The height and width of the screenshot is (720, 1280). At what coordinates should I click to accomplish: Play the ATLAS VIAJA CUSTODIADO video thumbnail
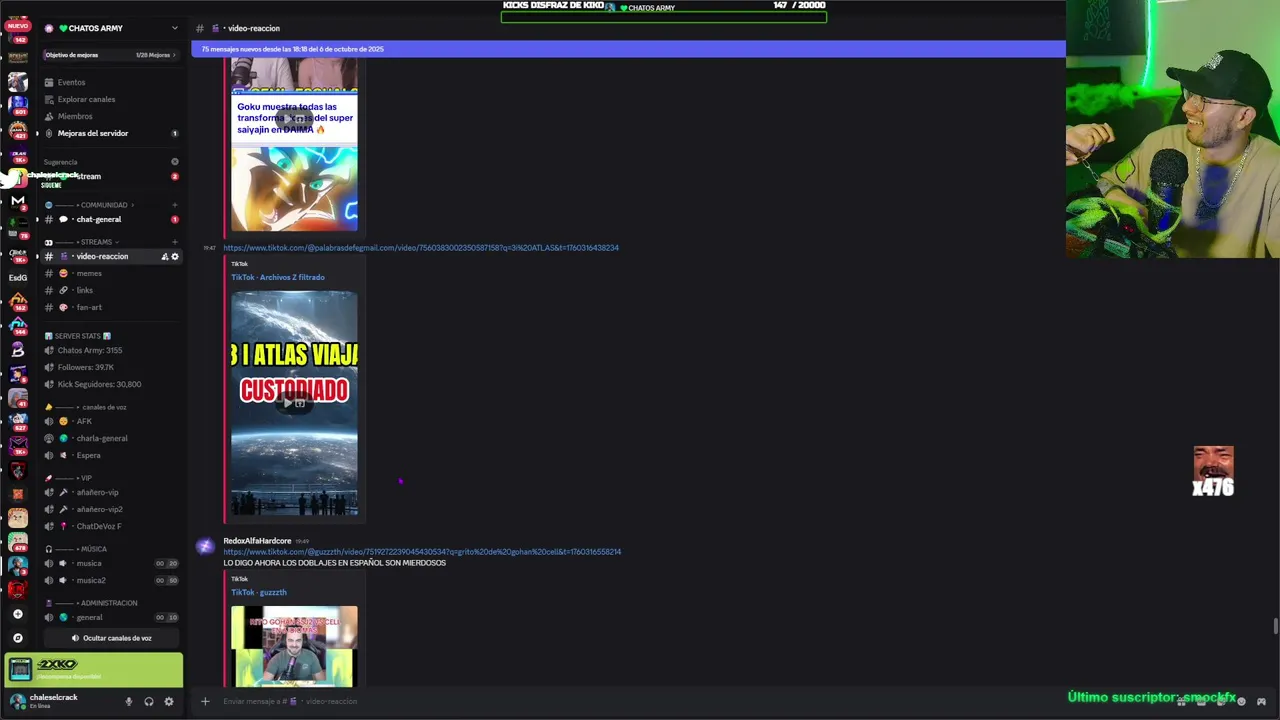click(x=294, y=403)
